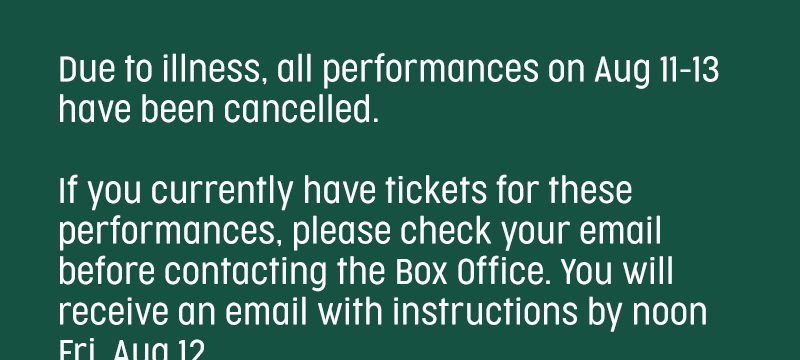
Task: Click the "Aug 11-13" date text
Action: click(x=657, y=72)
